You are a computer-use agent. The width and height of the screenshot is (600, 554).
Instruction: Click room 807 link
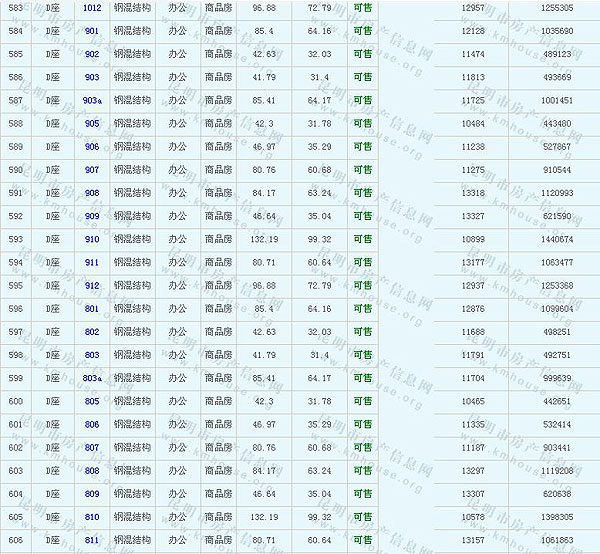coord(92,448)
